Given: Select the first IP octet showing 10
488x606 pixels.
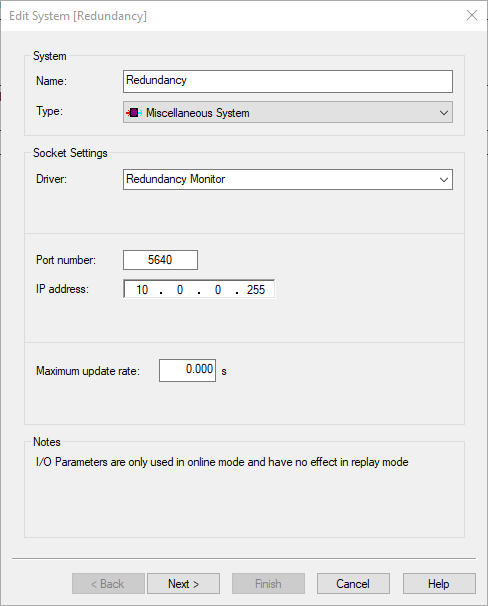Looking at the screenshot, I should point(142,289).
